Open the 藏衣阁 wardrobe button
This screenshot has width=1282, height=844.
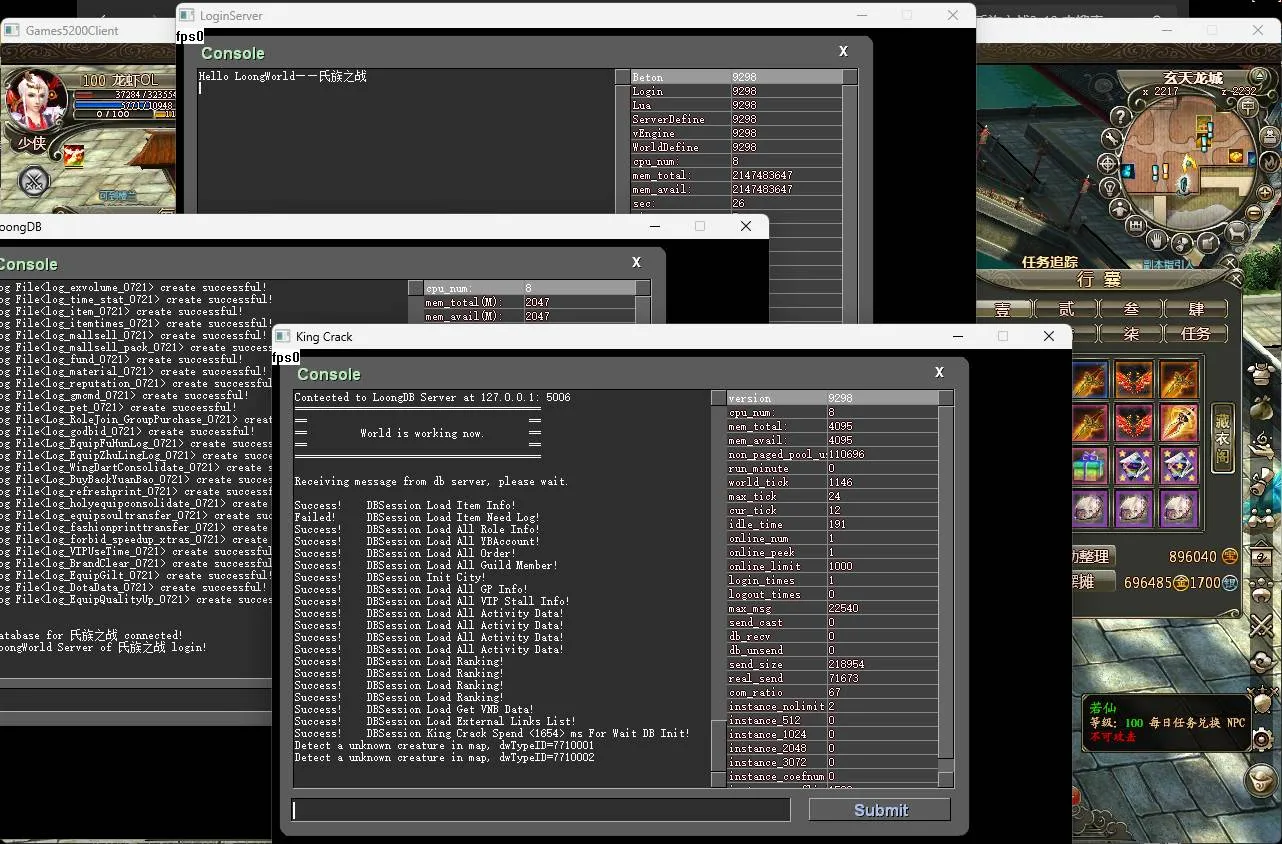coord(1222,438)
